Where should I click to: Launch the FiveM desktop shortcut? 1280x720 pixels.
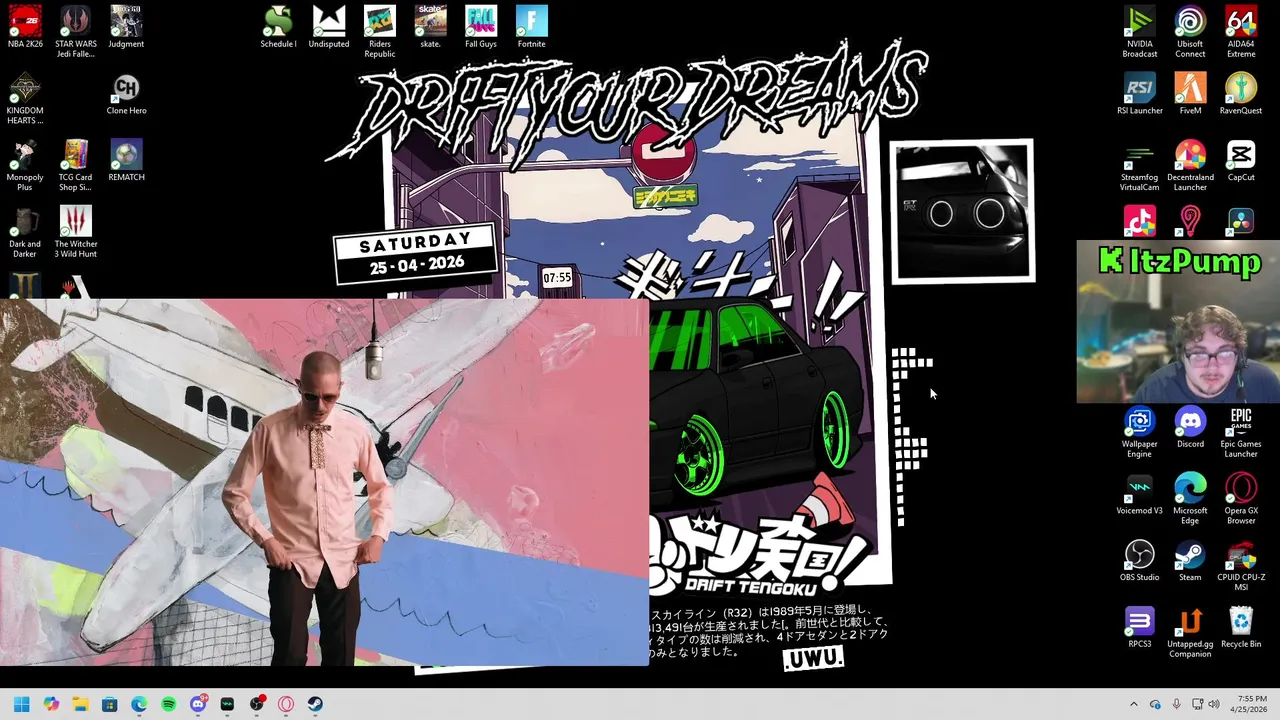pyautogui.click(x=1190, y=94)
